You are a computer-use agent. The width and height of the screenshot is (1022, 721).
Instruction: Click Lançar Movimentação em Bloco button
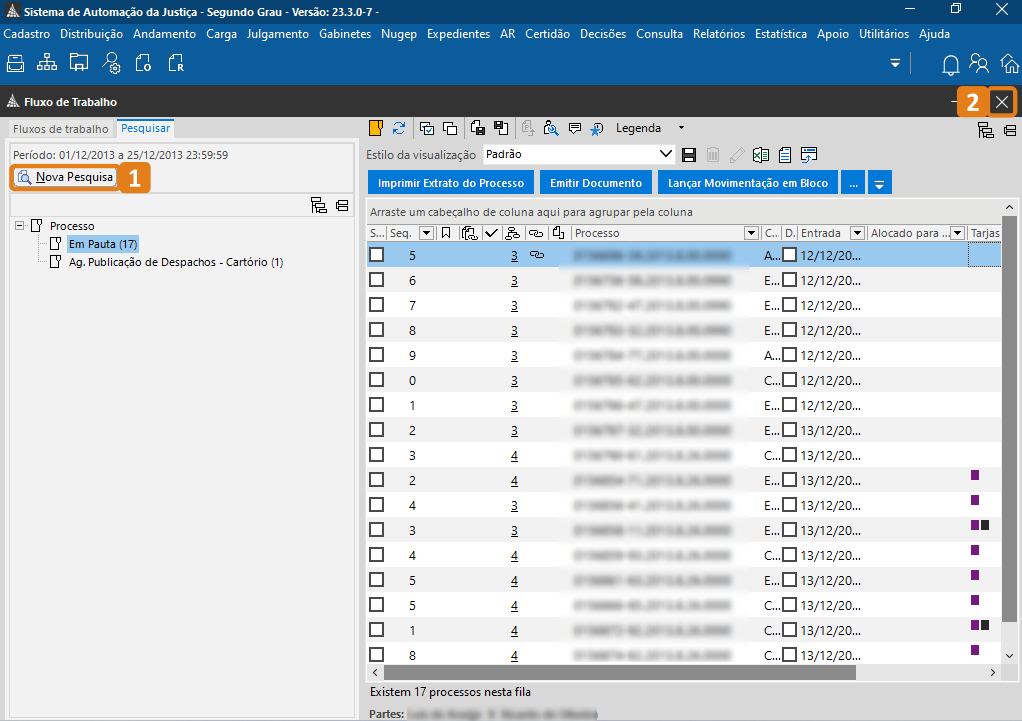coord(748,183)
